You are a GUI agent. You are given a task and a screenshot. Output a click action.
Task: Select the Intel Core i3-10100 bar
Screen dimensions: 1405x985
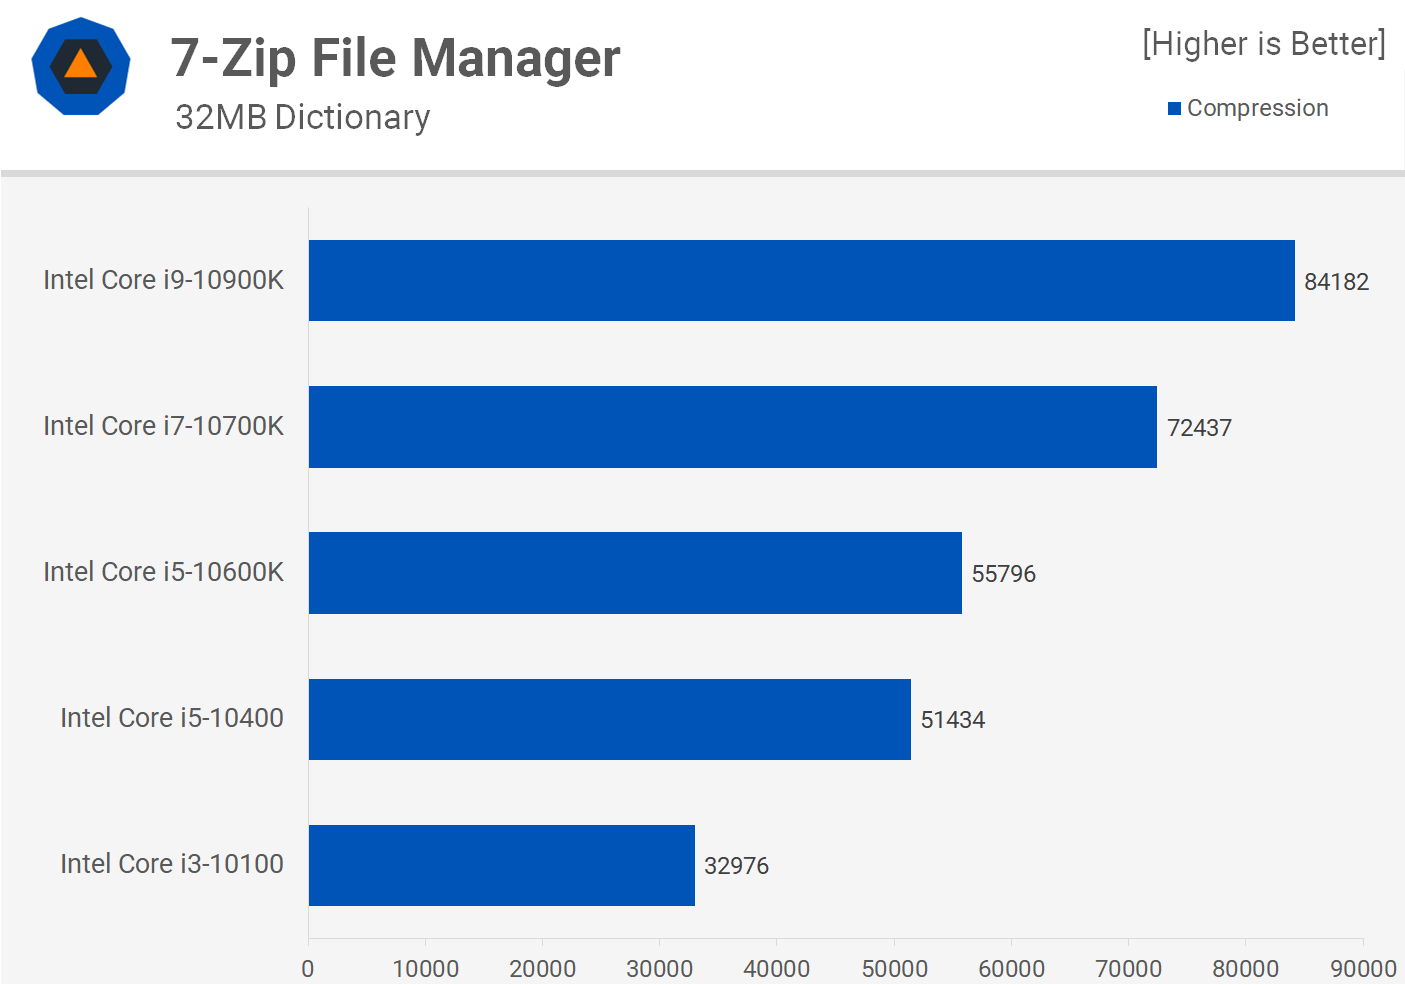tap(501, 865)
